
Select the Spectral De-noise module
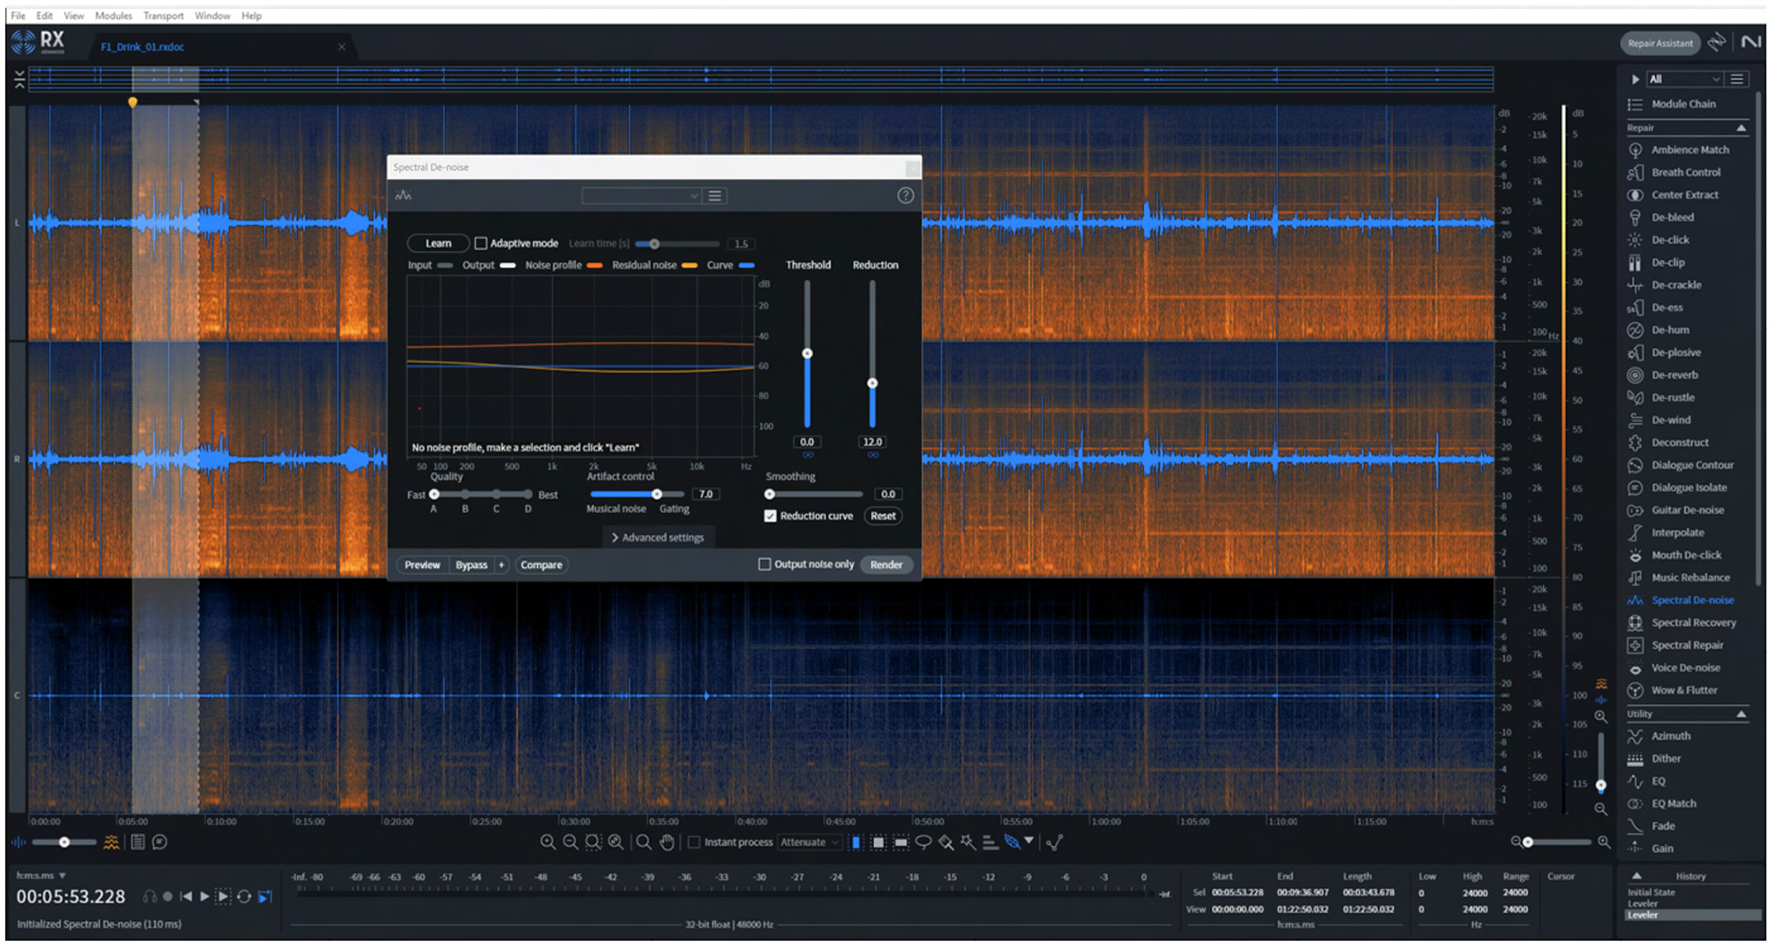1692,600
